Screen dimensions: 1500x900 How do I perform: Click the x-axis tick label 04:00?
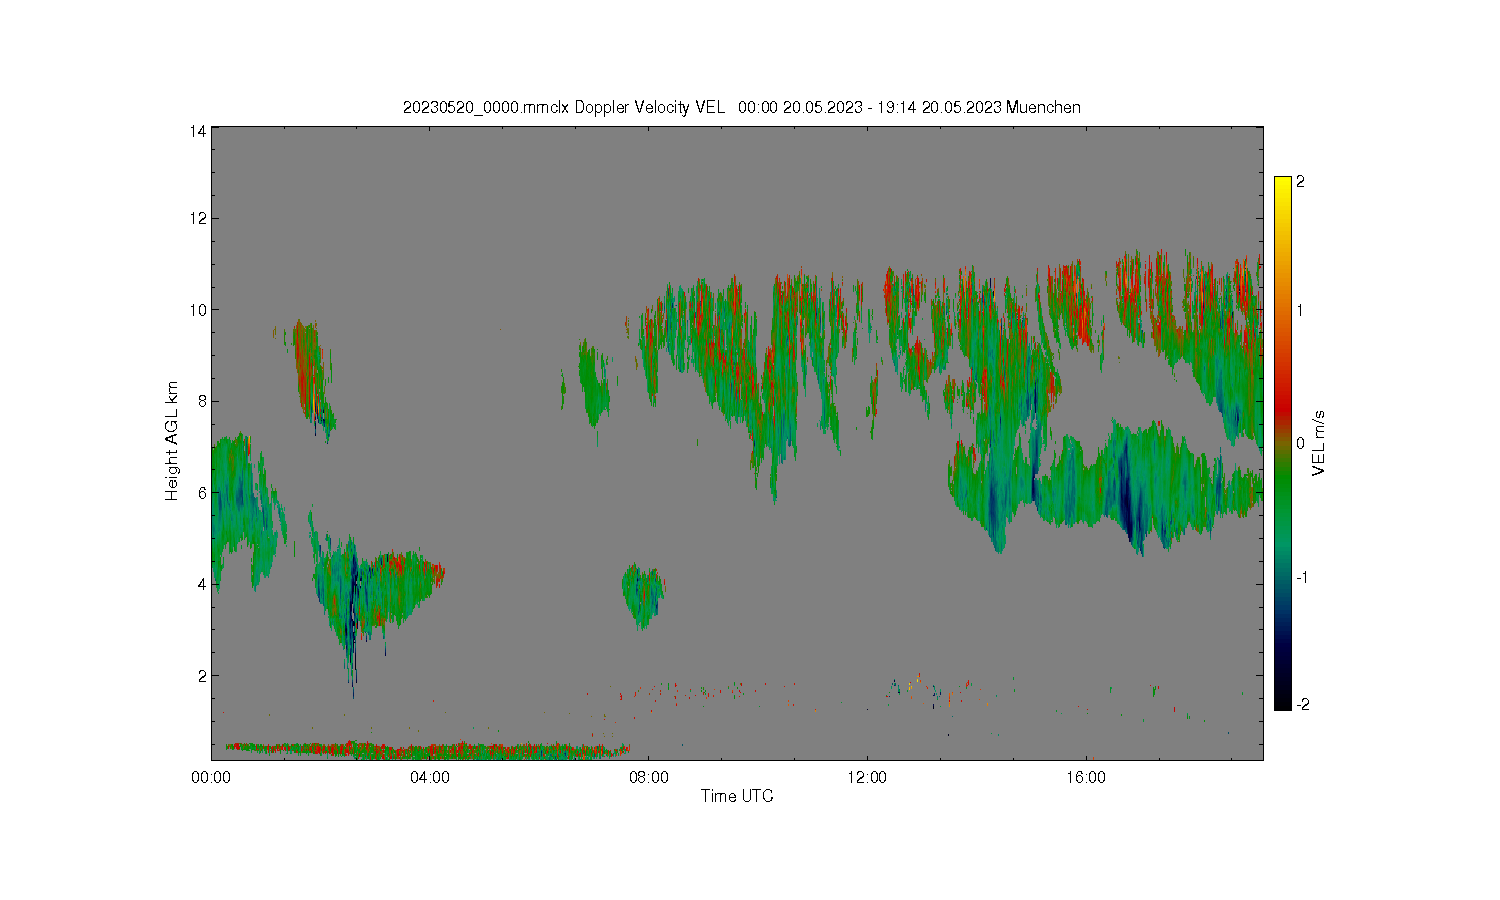[x=430, y=777]
